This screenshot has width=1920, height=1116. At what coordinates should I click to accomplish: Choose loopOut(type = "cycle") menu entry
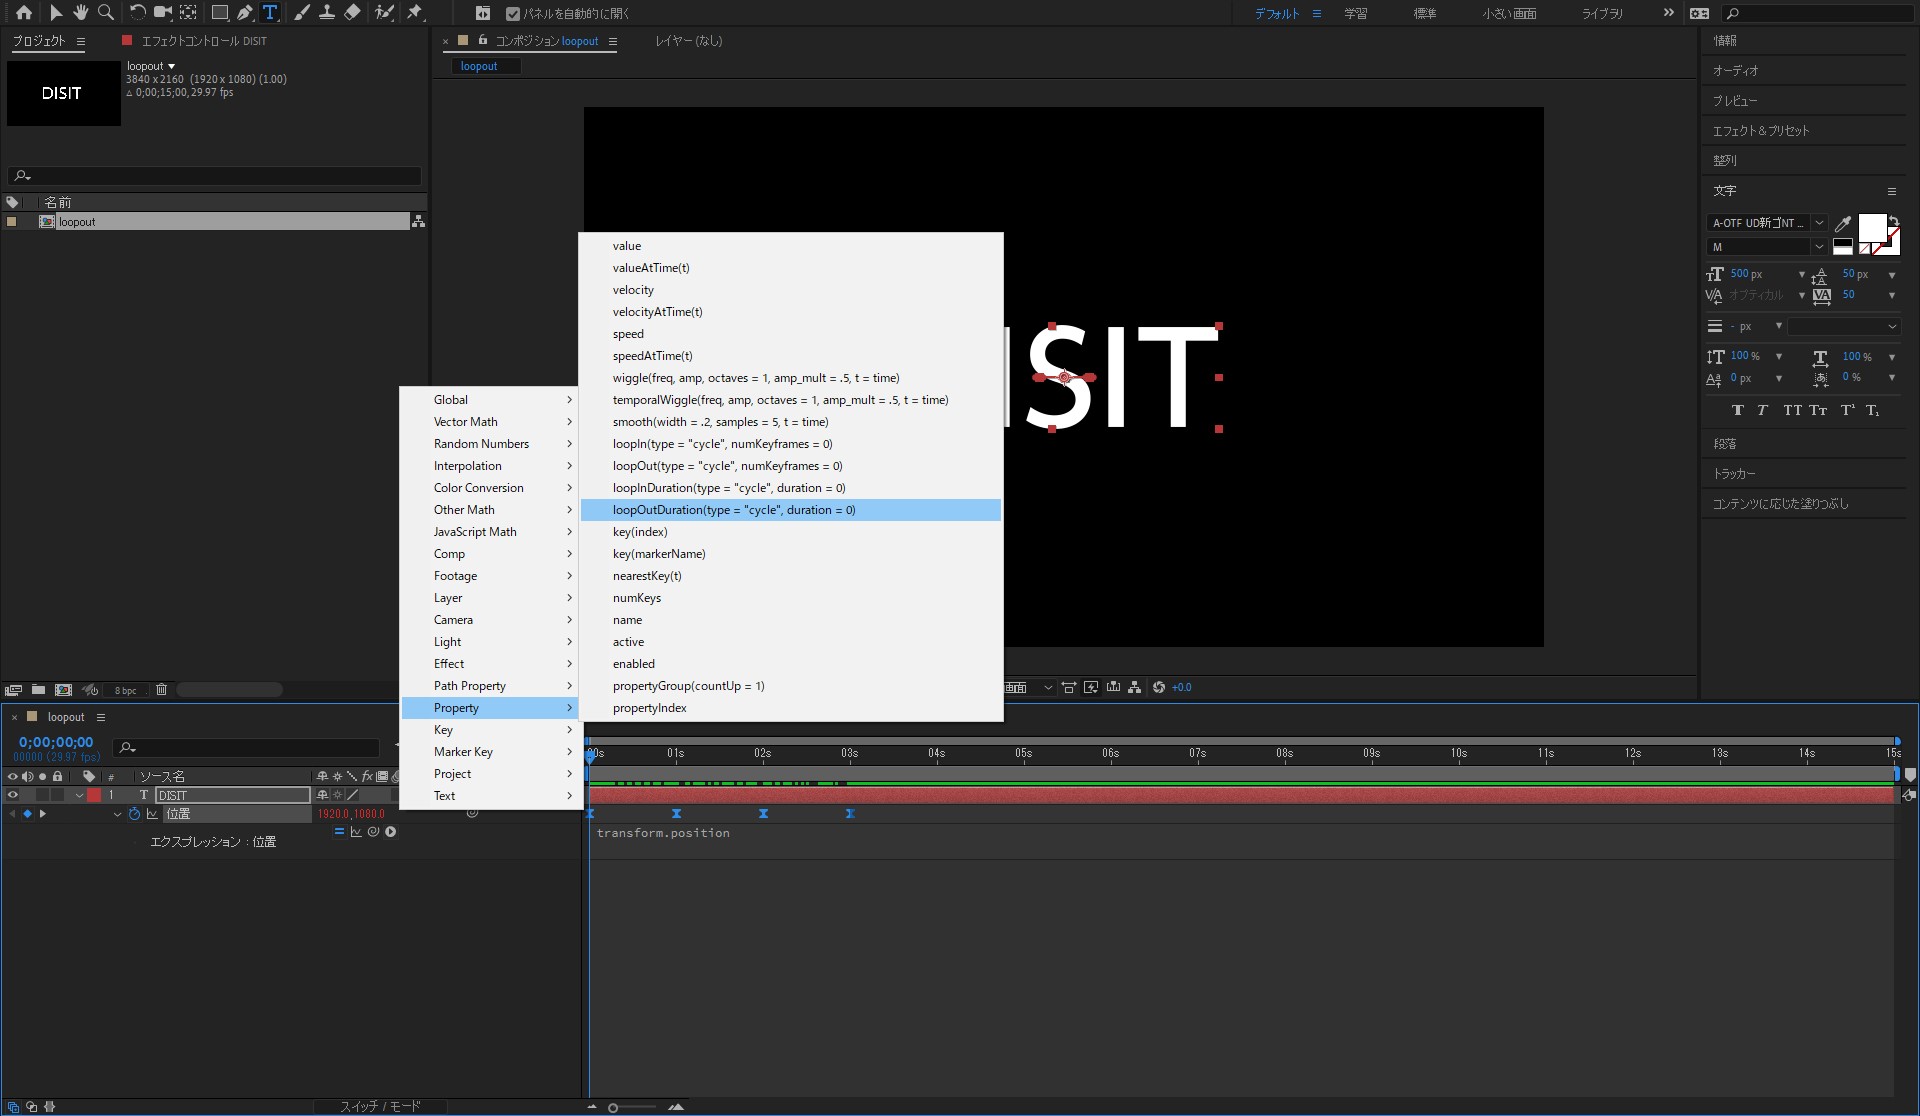791,466
